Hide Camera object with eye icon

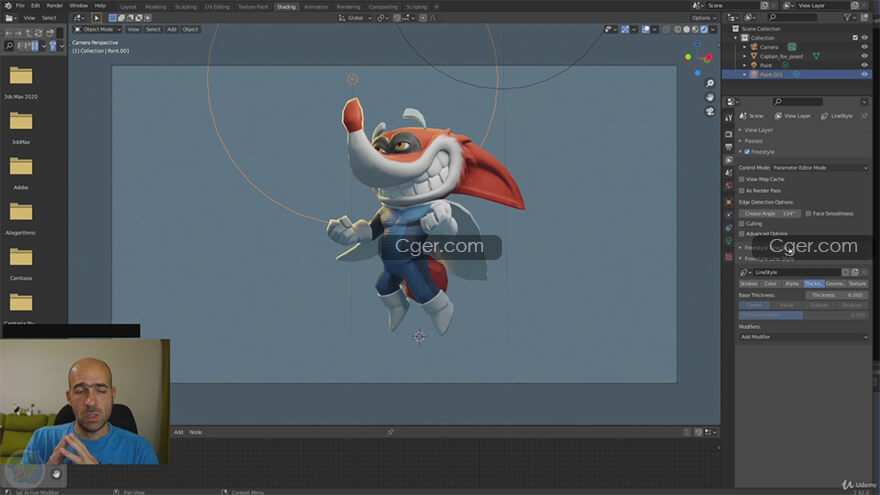point(864,47)
